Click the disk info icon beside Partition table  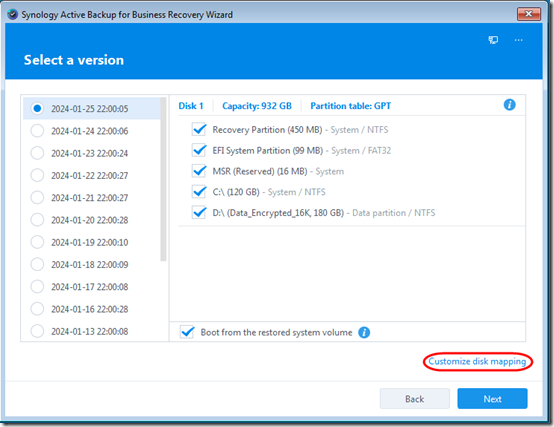click(509, 105)
